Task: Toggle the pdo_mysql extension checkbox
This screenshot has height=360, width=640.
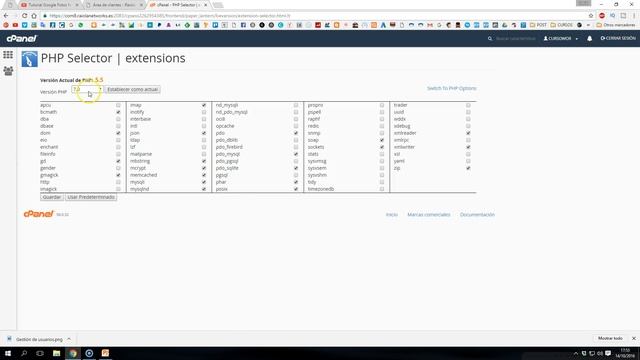Action: 296,154
